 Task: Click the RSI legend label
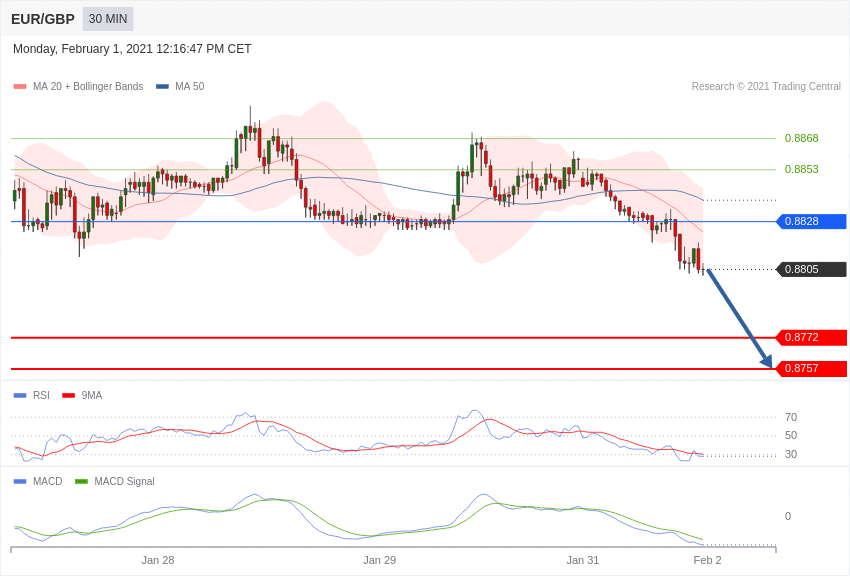point(41,395)
